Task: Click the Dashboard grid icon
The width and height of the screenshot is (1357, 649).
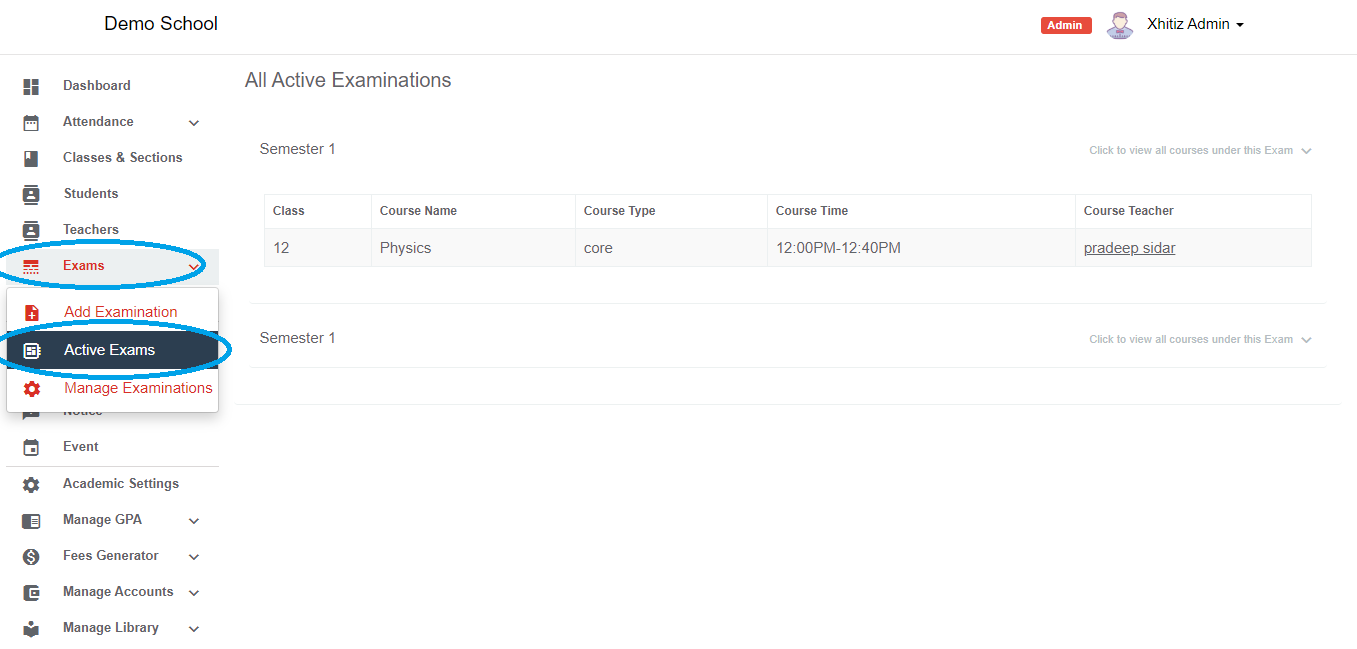Action: pyautogui.click(x=31, y=87)
